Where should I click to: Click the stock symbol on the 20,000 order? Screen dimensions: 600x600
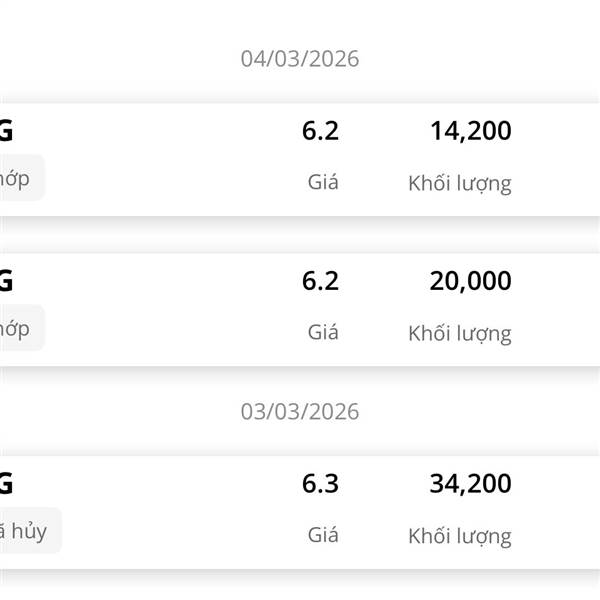click(6, 281)
